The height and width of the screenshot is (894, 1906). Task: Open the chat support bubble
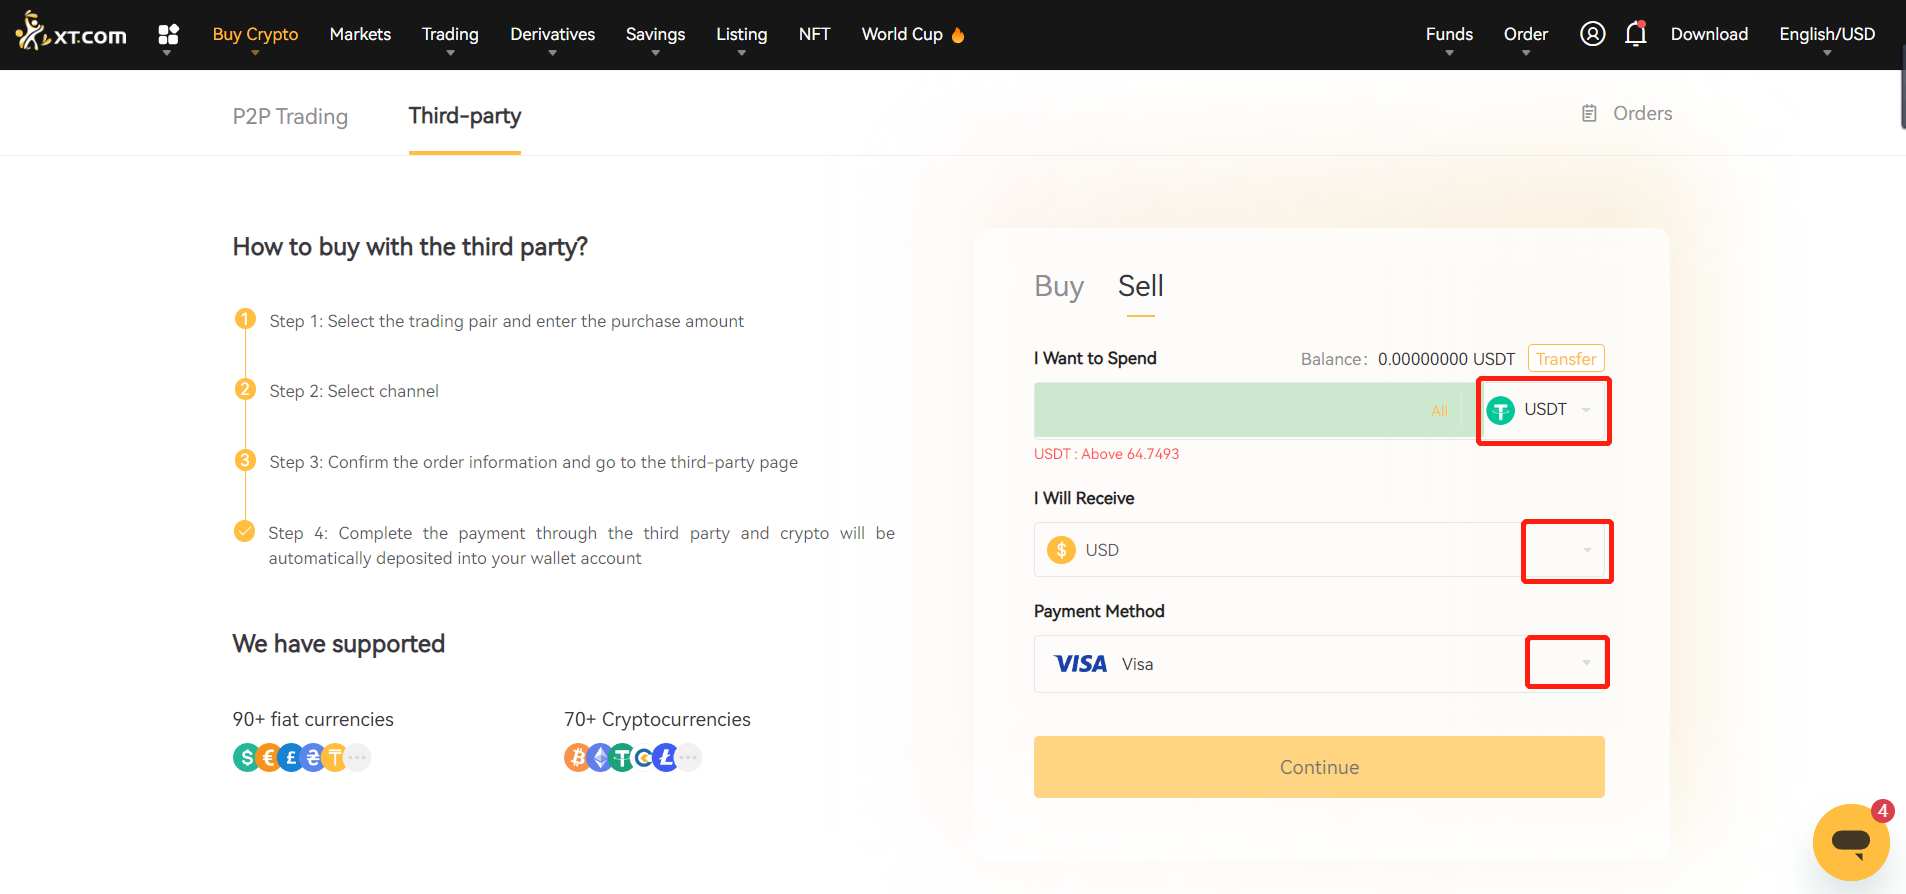click(1850, 841)
